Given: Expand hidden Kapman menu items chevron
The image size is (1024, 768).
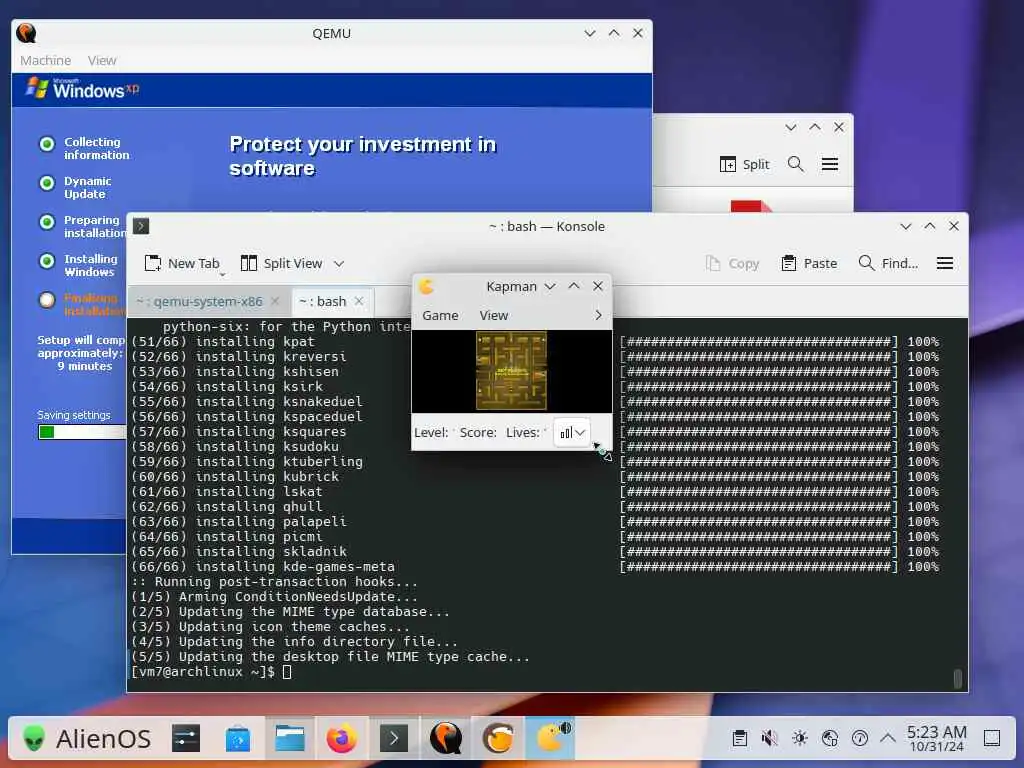Looking at the screenshot, I should click(598, 315).
